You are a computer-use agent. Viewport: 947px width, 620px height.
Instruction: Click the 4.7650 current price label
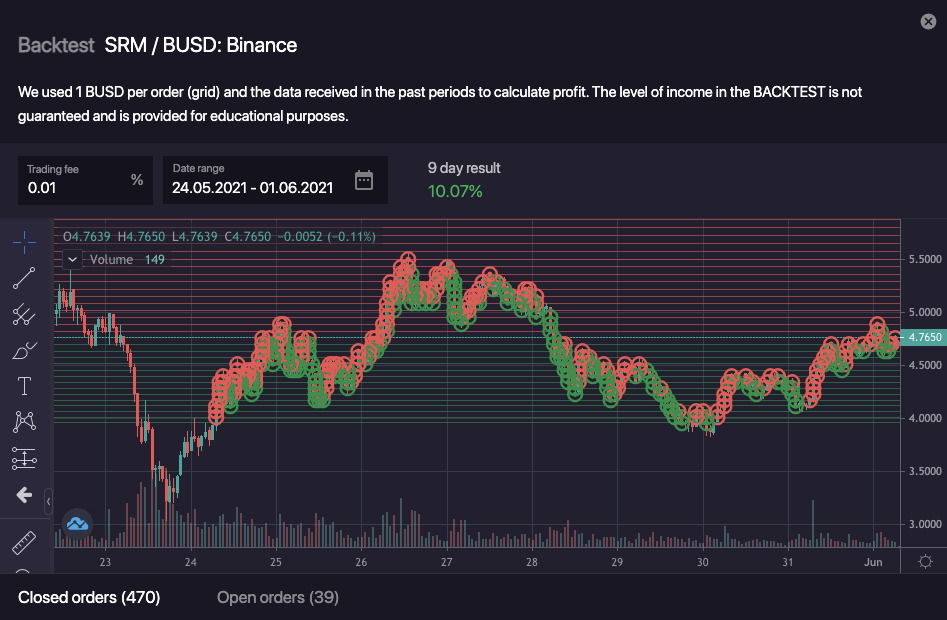(923, 338)
